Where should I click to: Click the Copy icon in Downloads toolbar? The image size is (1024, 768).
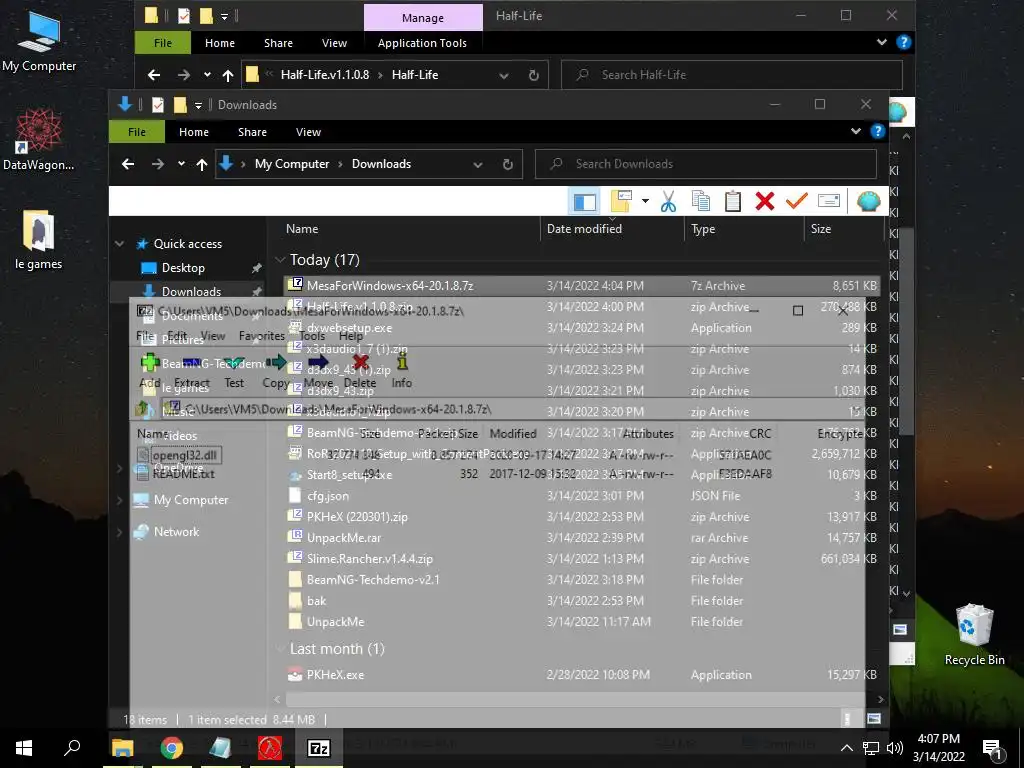coord(700,201)
